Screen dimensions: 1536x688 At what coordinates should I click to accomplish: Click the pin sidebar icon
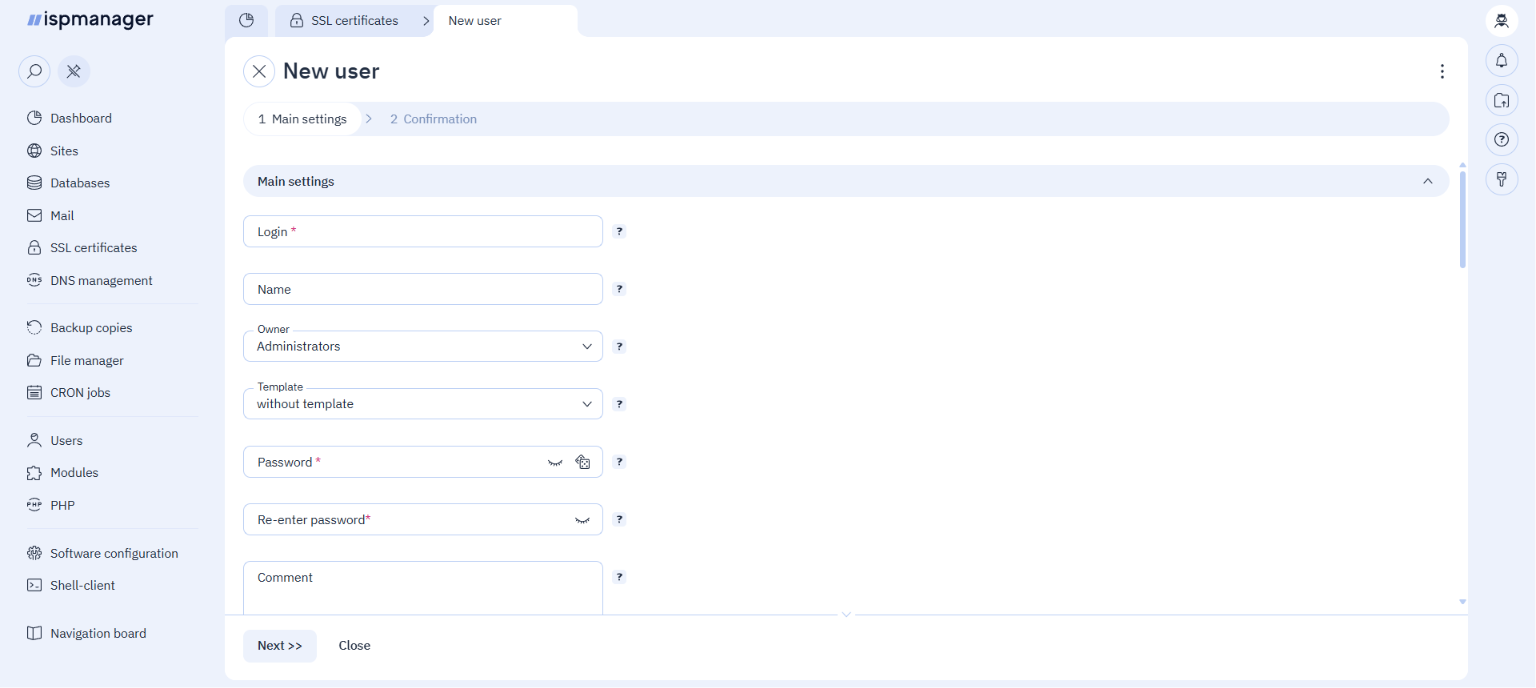point(74,72)
